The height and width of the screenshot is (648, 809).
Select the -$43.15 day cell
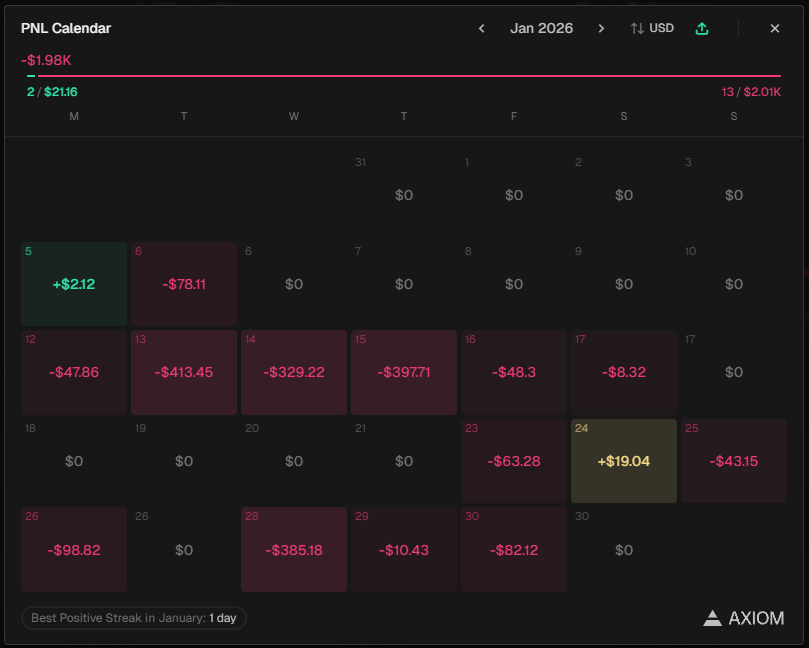click(x=734, y=461)
